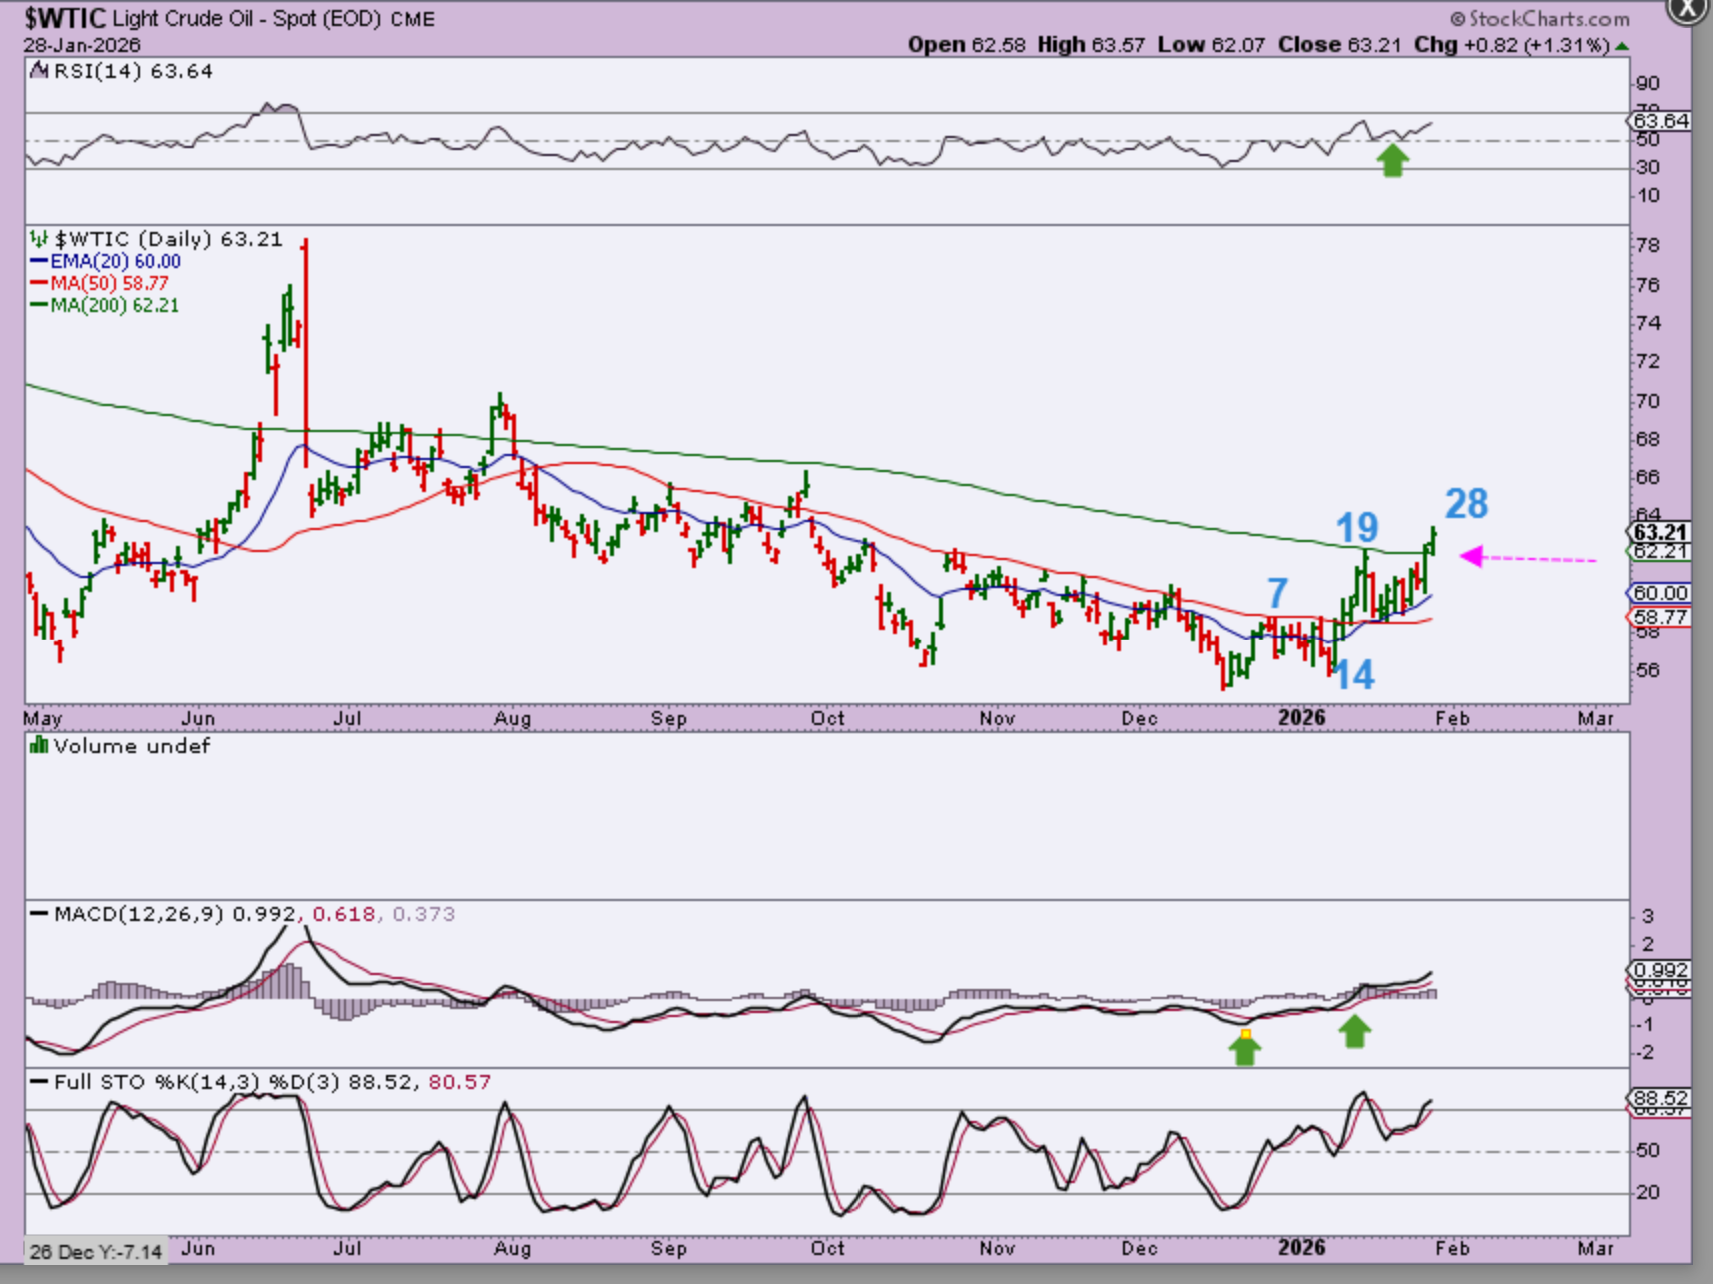Click the 63.21 current price tag
Viewport: 1713px width, 1284px height.
1659,532
